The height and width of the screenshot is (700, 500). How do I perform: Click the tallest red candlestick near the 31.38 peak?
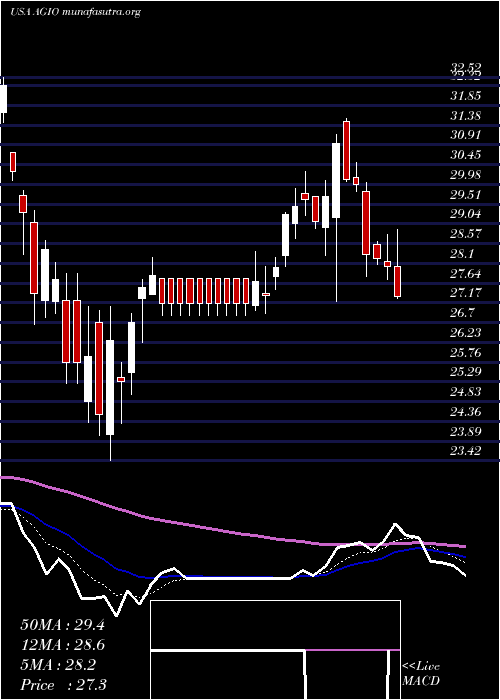tap(346, 150)
